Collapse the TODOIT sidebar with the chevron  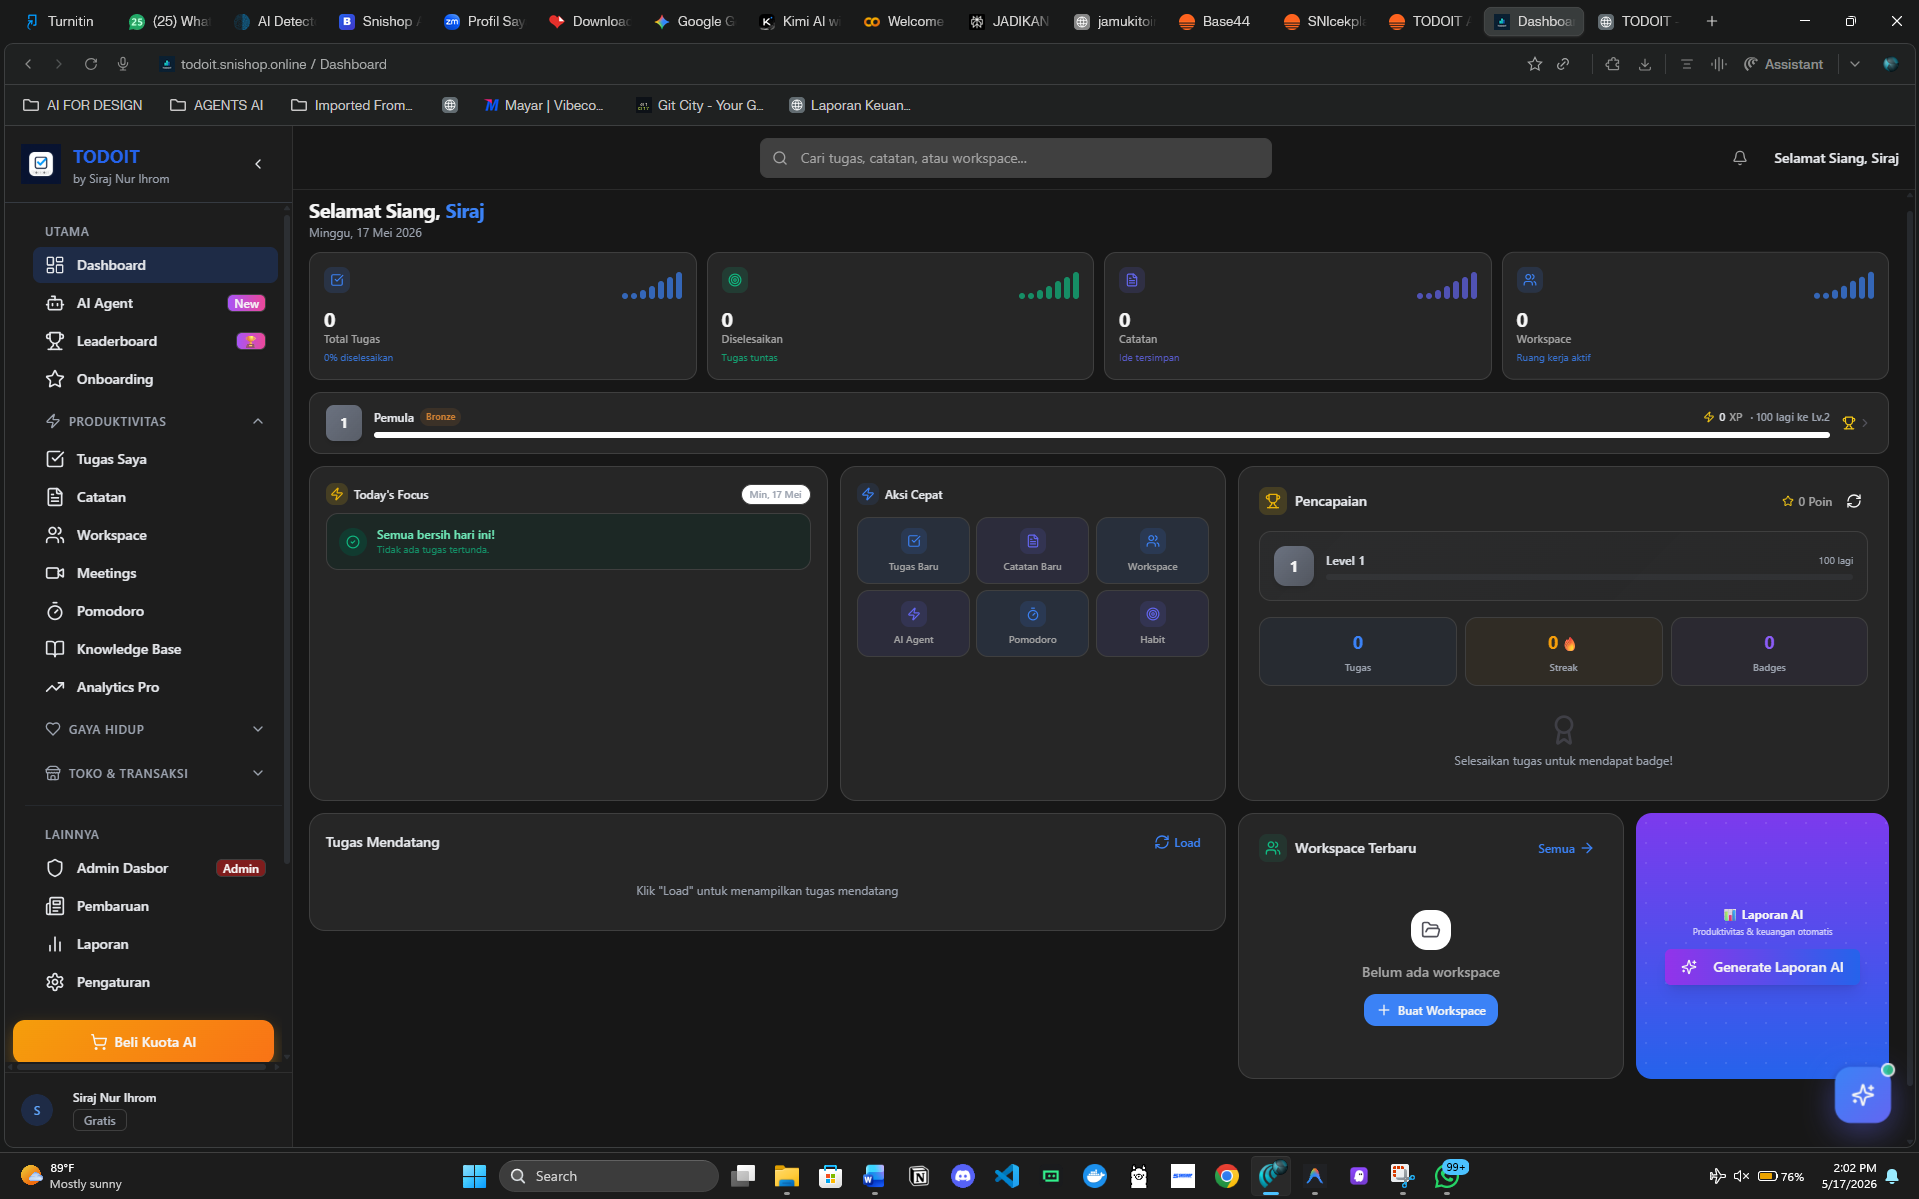tap(258, 164)
